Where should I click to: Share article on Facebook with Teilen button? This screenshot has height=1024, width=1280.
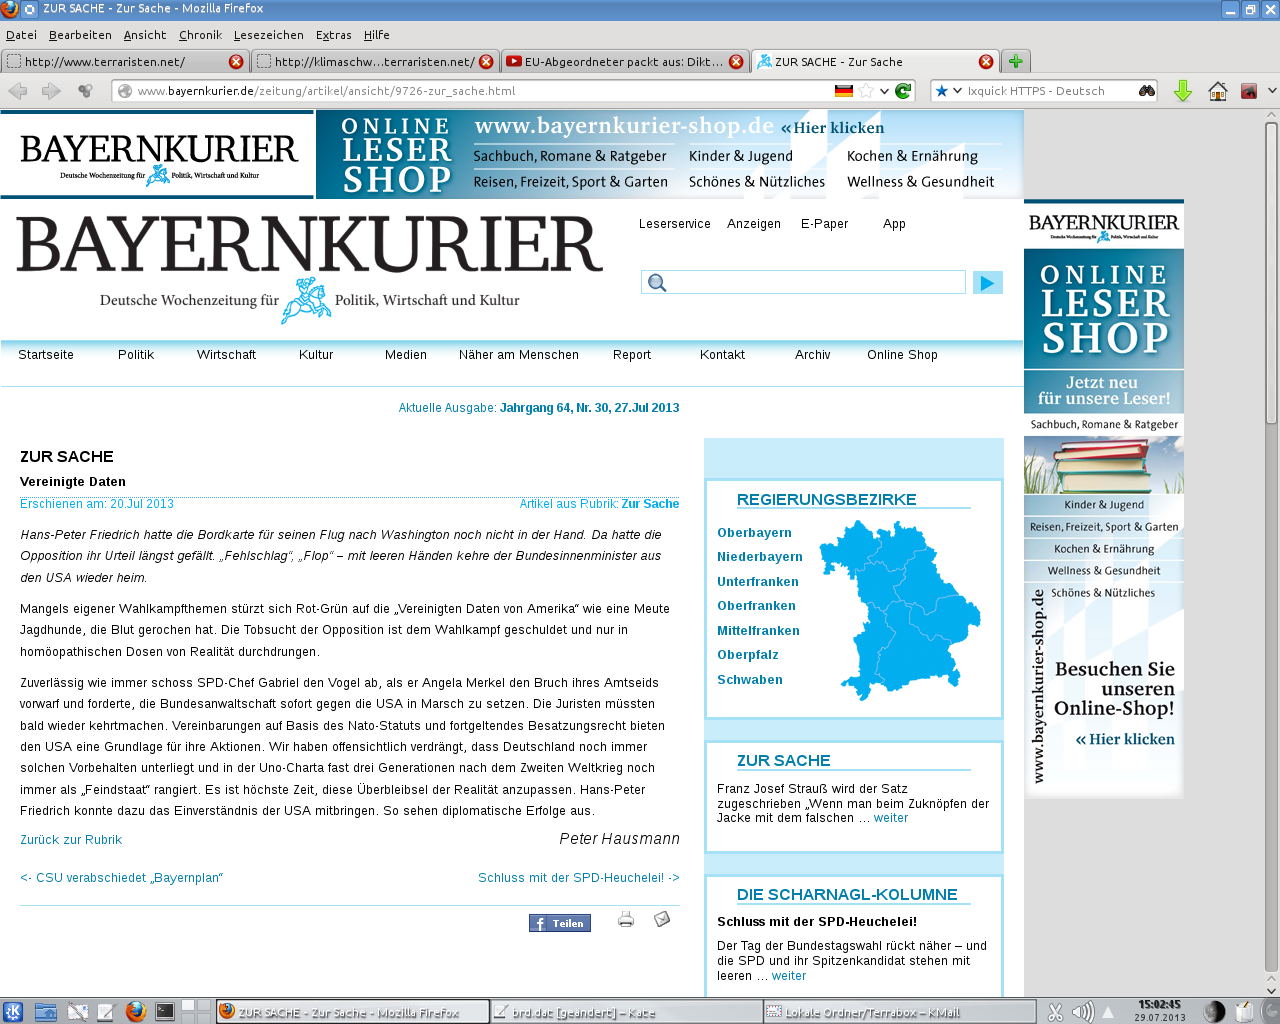(x=560, y=923)
